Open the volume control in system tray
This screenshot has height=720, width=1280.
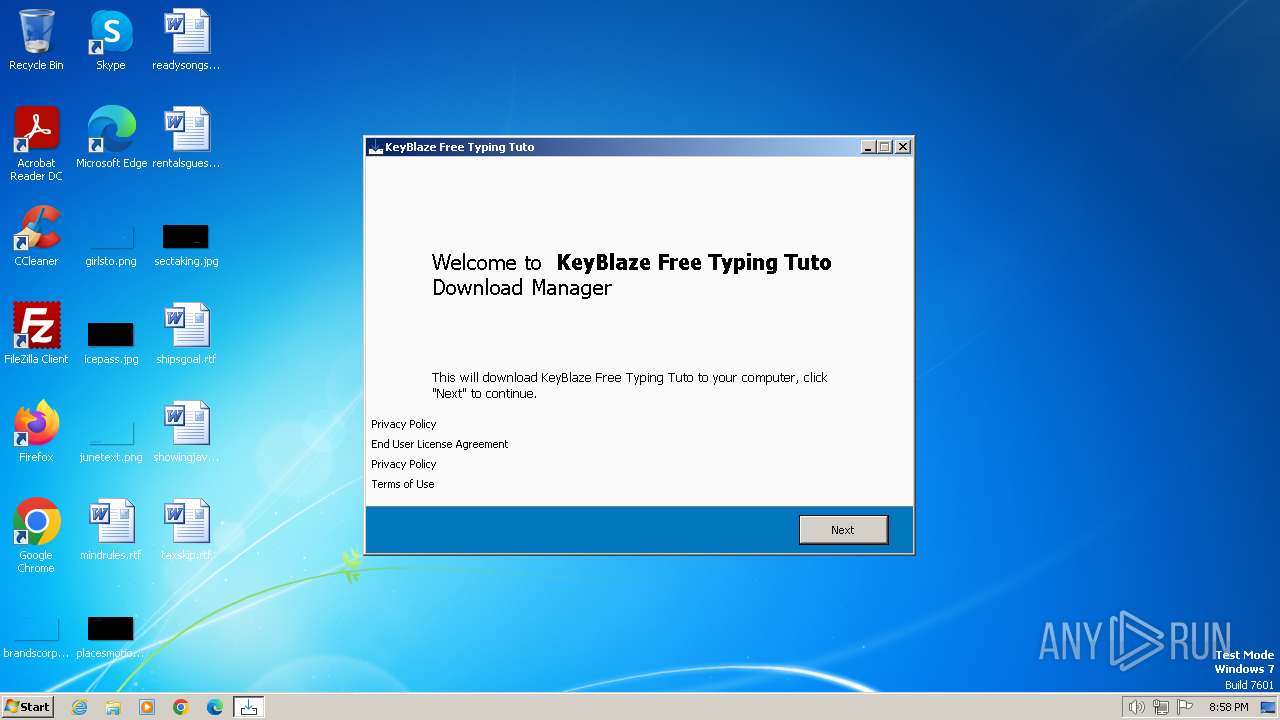point(1136,707)
